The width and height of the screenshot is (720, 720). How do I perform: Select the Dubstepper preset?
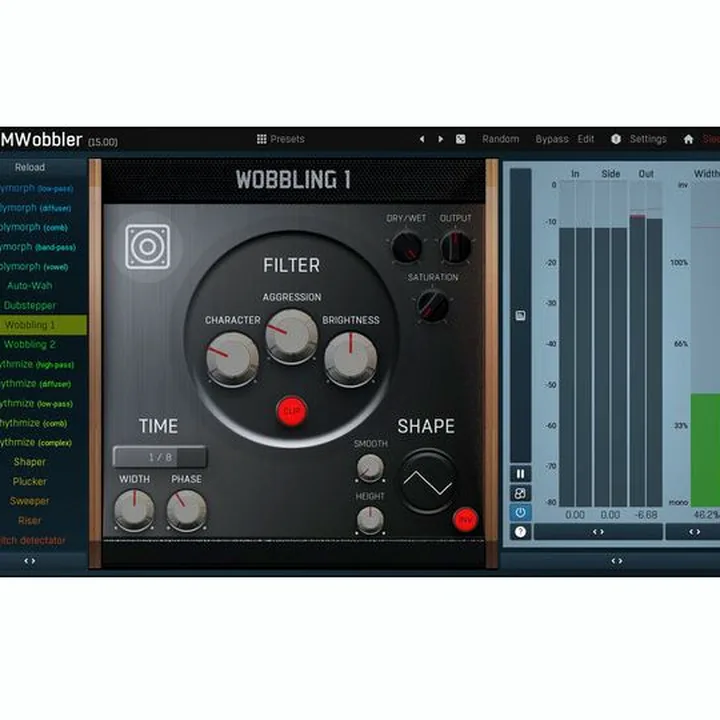(30, 305)
